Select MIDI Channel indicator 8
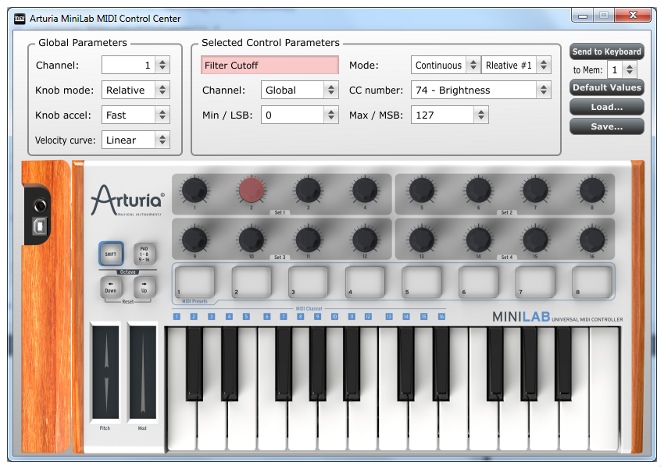 pos(300,316)
